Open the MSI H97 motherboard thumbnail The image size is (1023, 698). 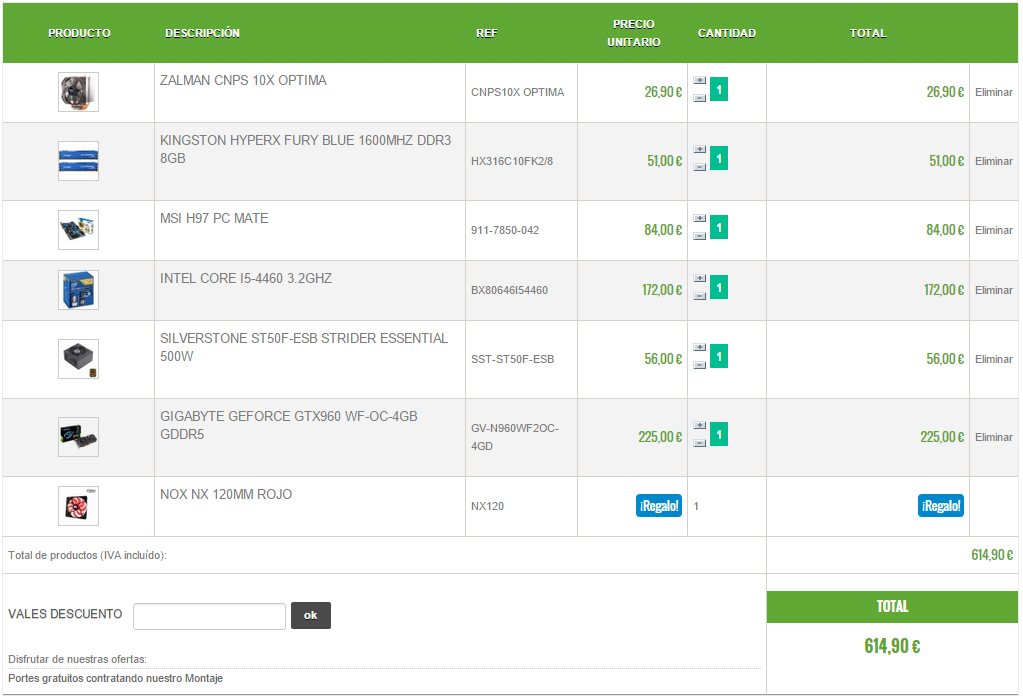pos(78,230)
